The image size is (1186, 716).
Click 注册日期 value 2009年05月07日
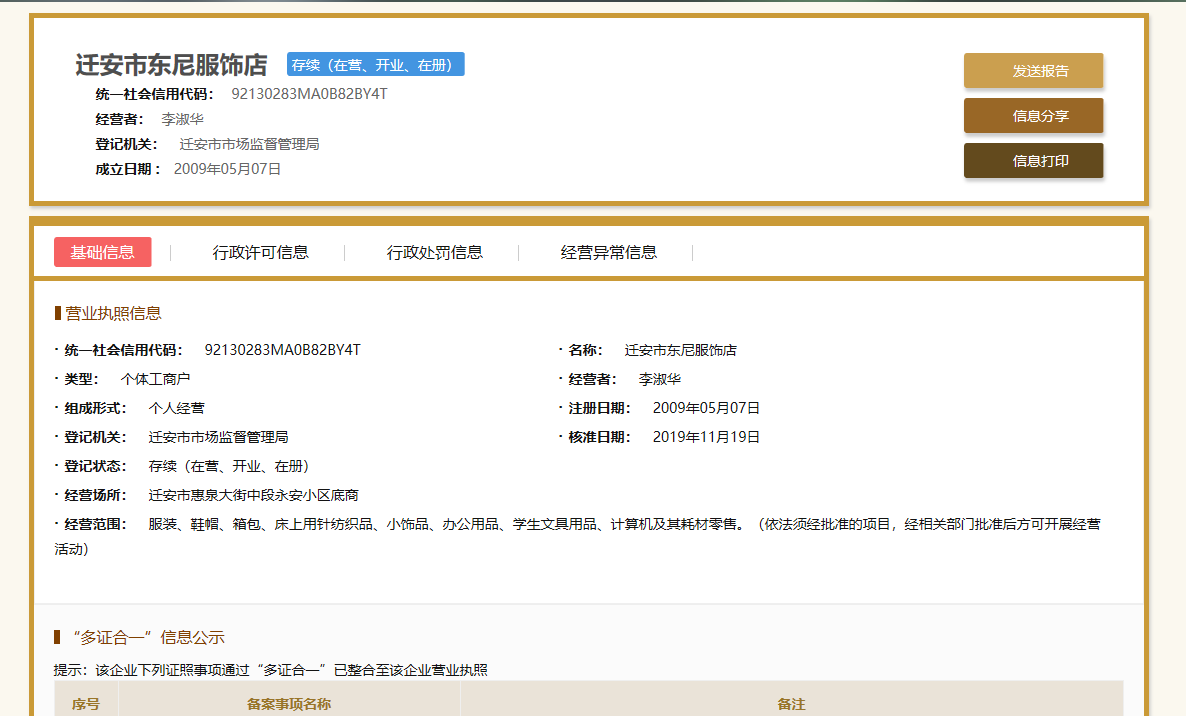(706, 408)
